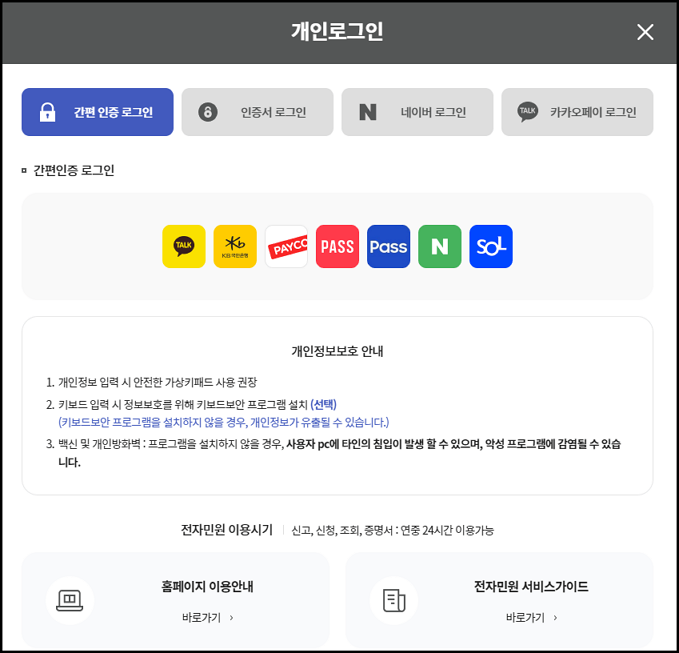Select blue Samsung Pass icon
This screenshot has height=653, width=679.
(388, 246)
